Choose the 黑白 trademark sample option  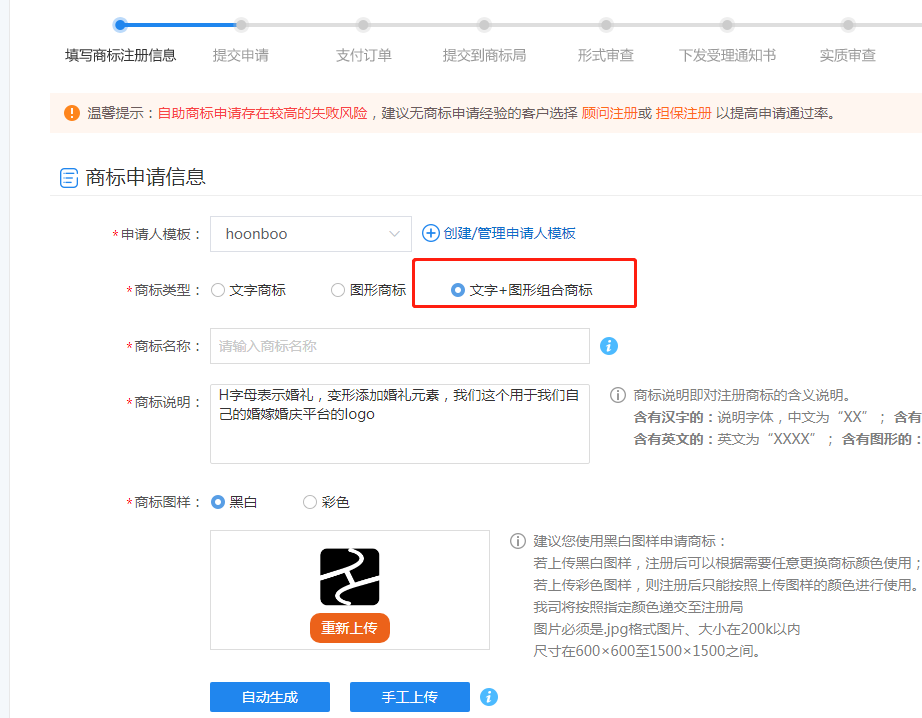click(x=218, y=502)
